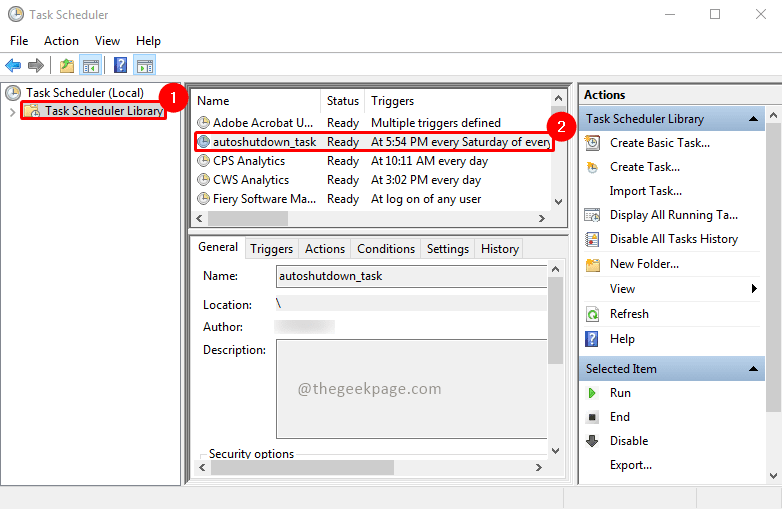Viewport: 782px width, 509px height.
Task: Toggle the Show/Hide Action Pane icon
Action: pyautogui.click(x=145, y=65)
